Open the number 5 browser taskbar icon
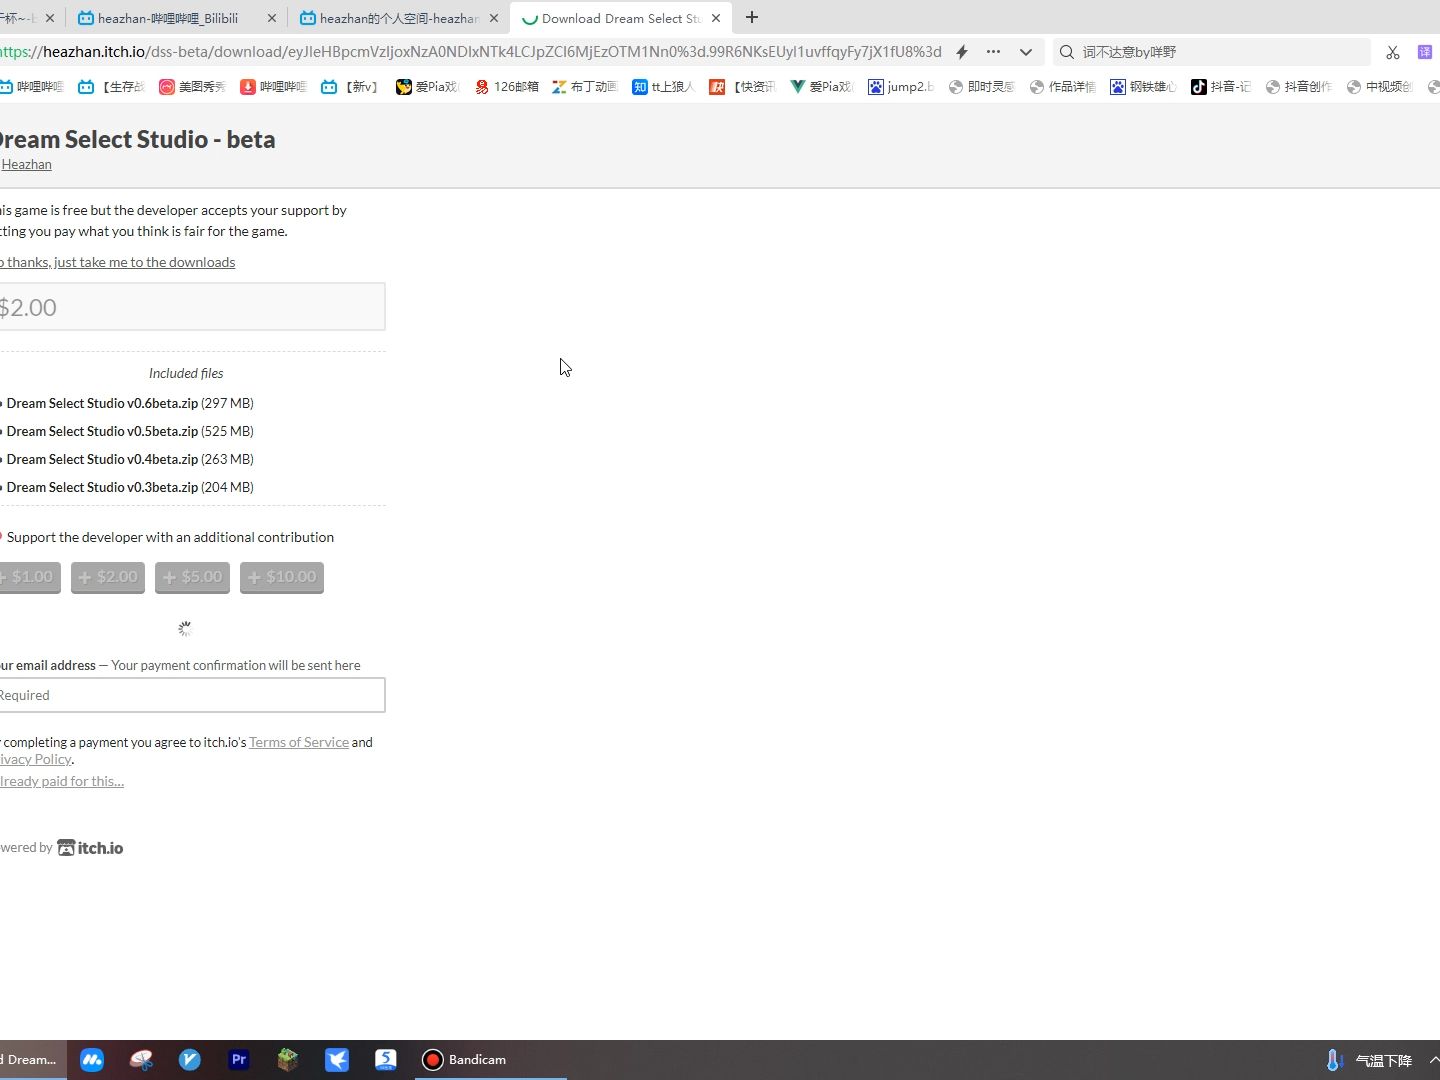Viewport: 1440px width, 1080px height. tap(386, 1060)
